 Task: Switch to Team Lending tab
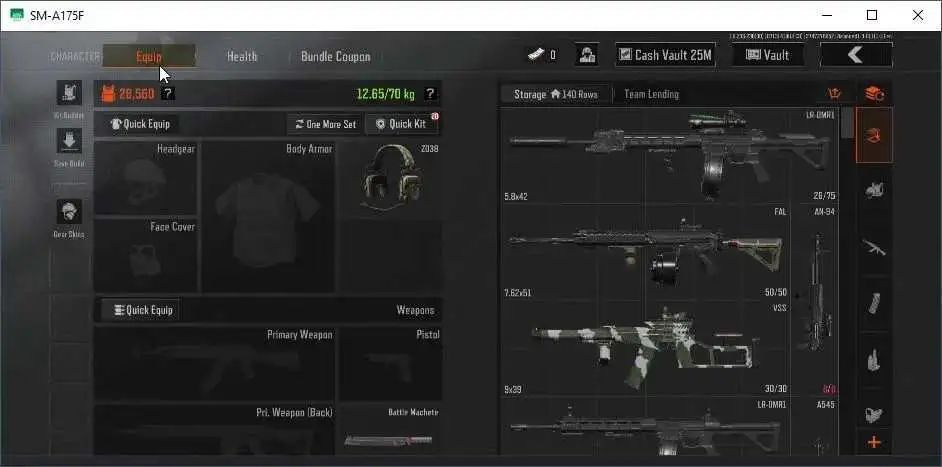(652, 94)
